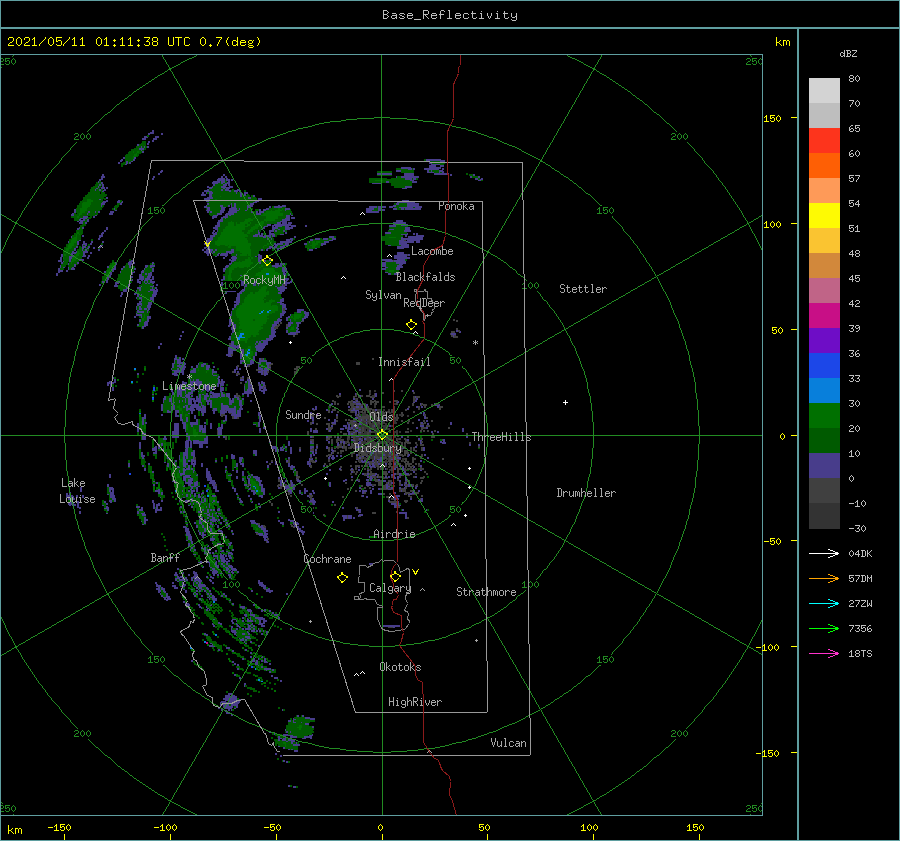
Task: Click the magenta 18TS arrow in legend
Action: coord(824,653)
